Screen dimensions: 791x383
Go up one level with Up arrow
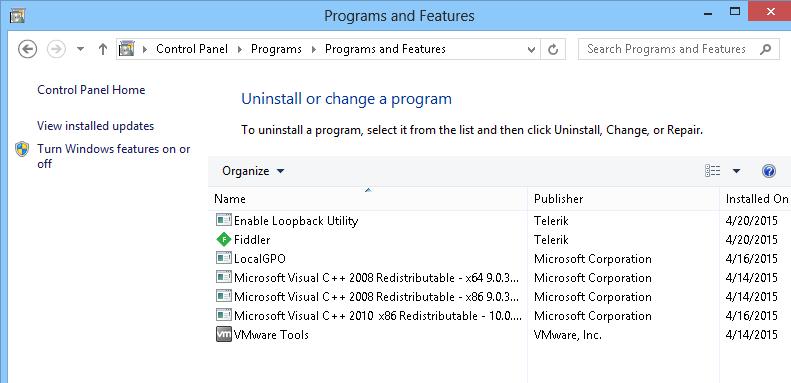pos(103,49)
